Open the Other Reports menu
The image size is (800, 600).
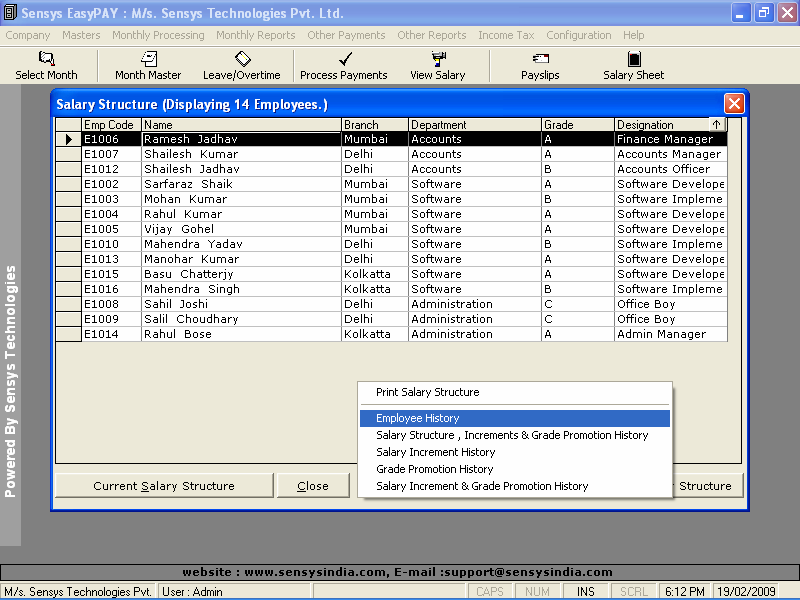tap(432, 35)
